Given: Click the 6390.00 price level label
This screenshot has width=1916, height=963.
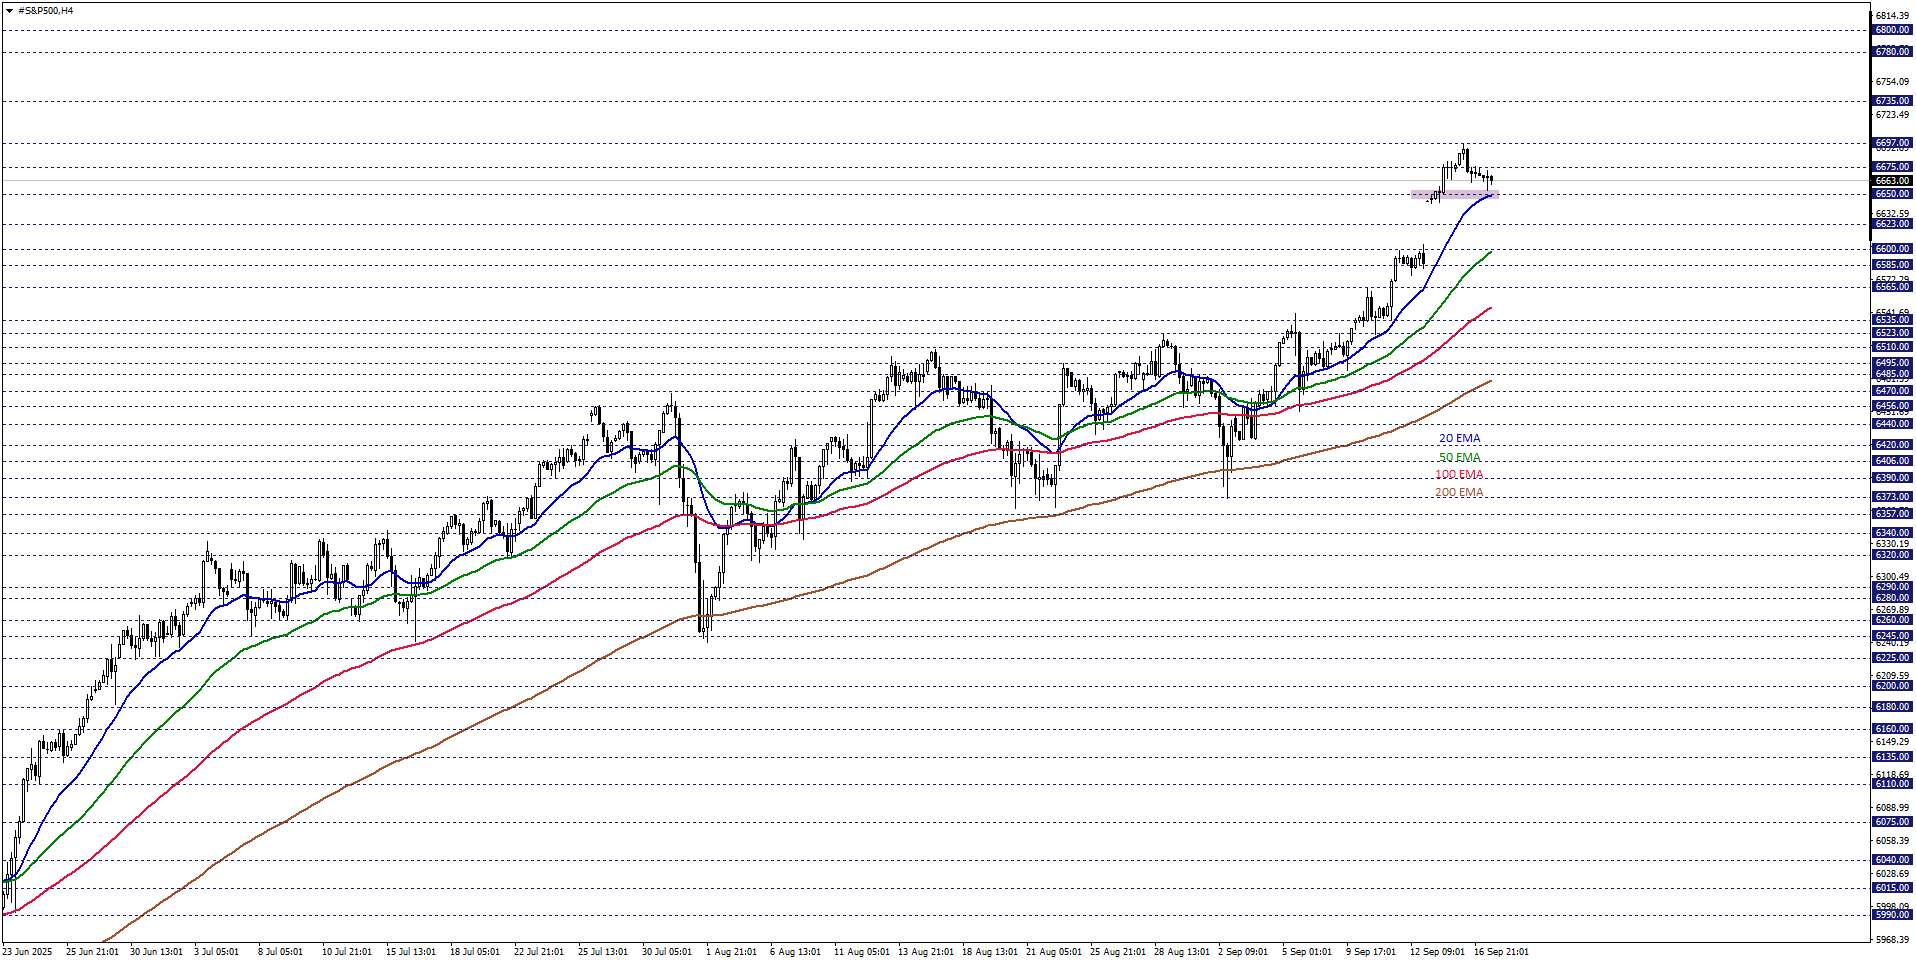Looking at the screenshot, I should click(1892, 478).
